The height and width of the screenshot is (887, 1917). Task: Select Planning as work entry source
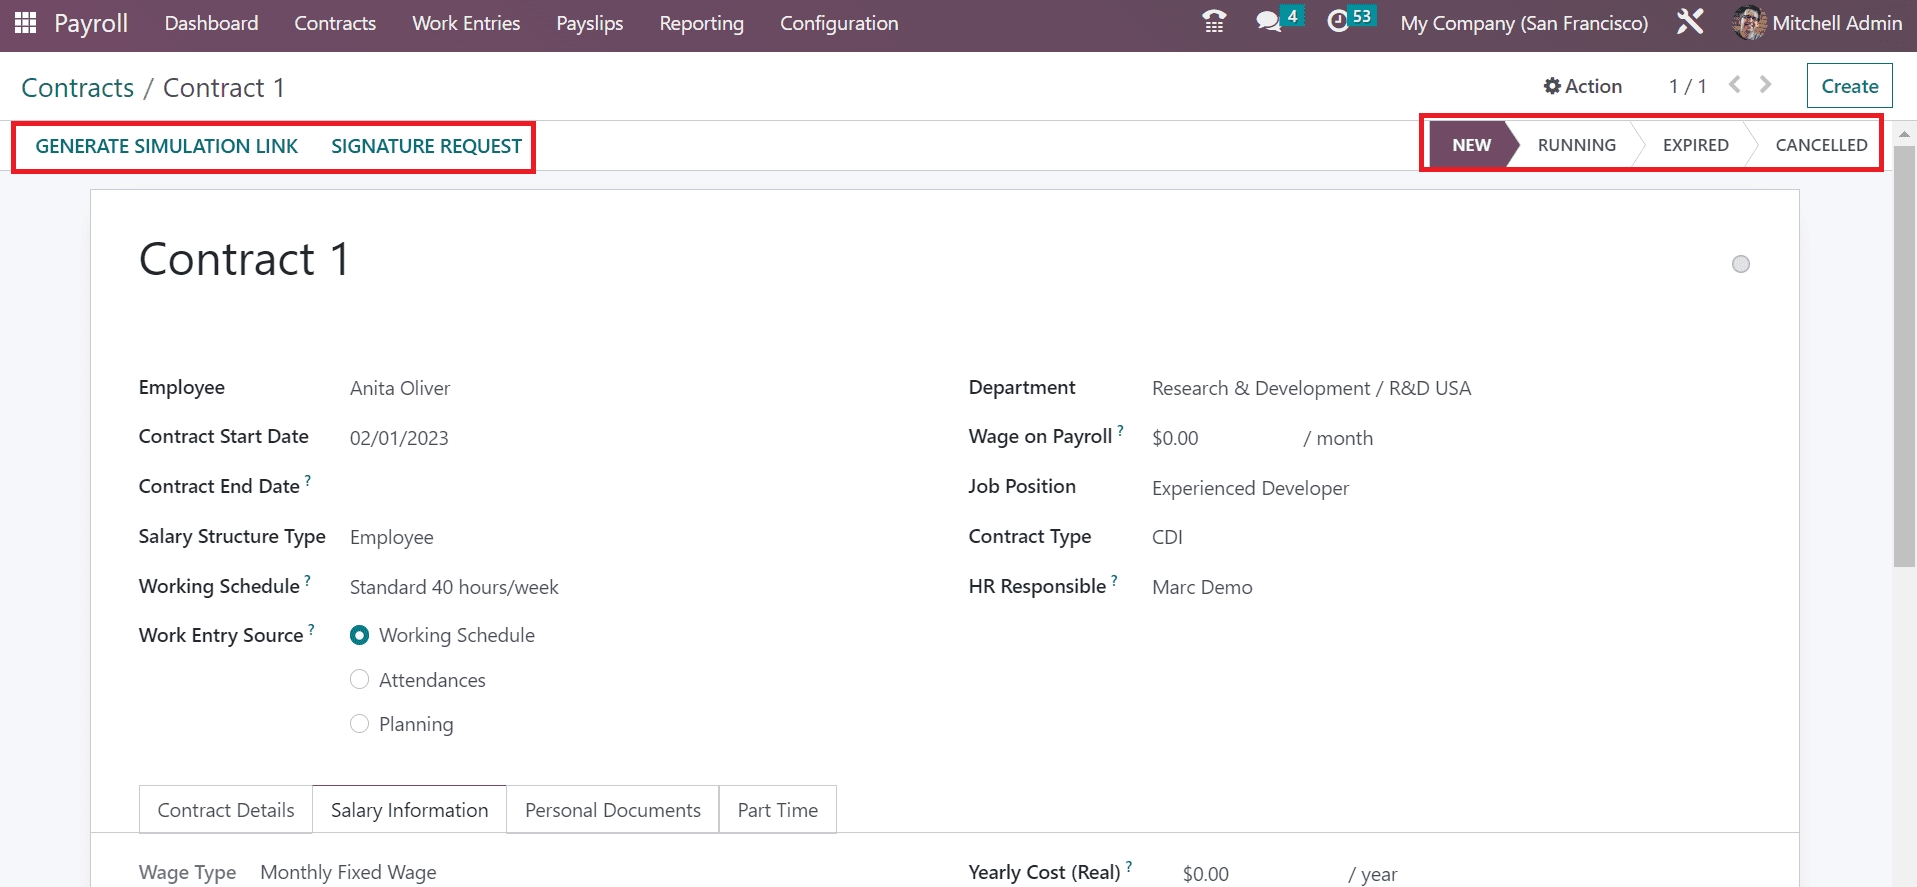[x=360, y=724]
